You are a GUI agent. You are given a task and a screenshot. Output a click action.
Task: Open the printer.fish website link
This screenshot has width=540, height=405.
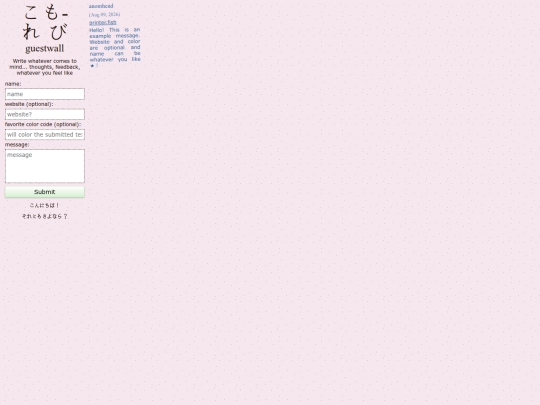pos(103,22)
